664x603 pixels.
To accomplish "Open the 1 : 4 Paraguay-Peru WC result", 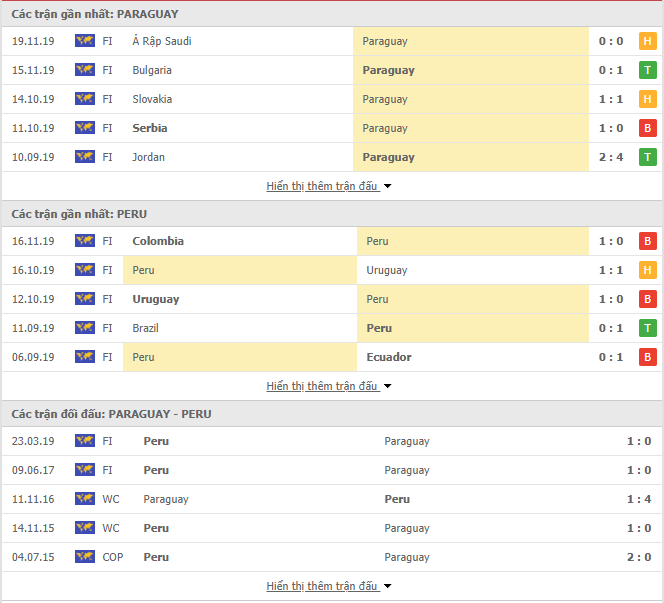I will click(639, 499).
